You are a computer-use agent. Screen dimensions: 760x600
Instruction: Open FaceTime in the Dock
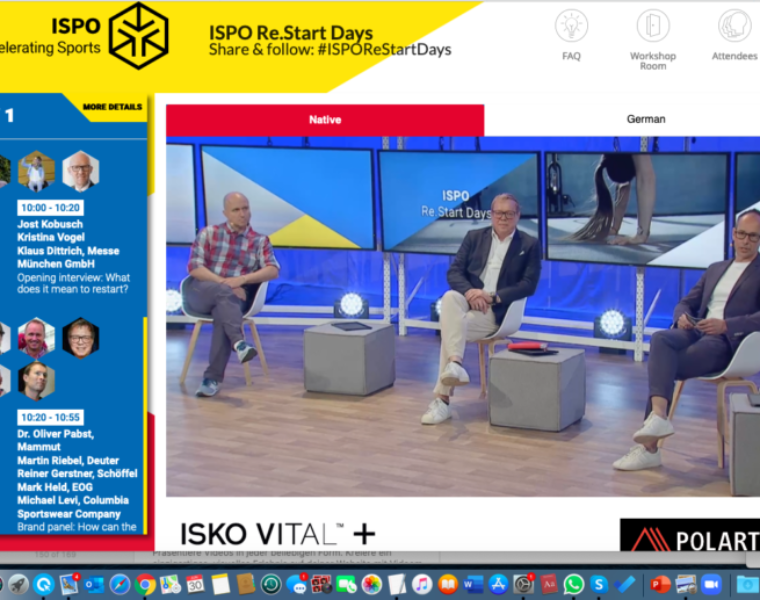347,584
